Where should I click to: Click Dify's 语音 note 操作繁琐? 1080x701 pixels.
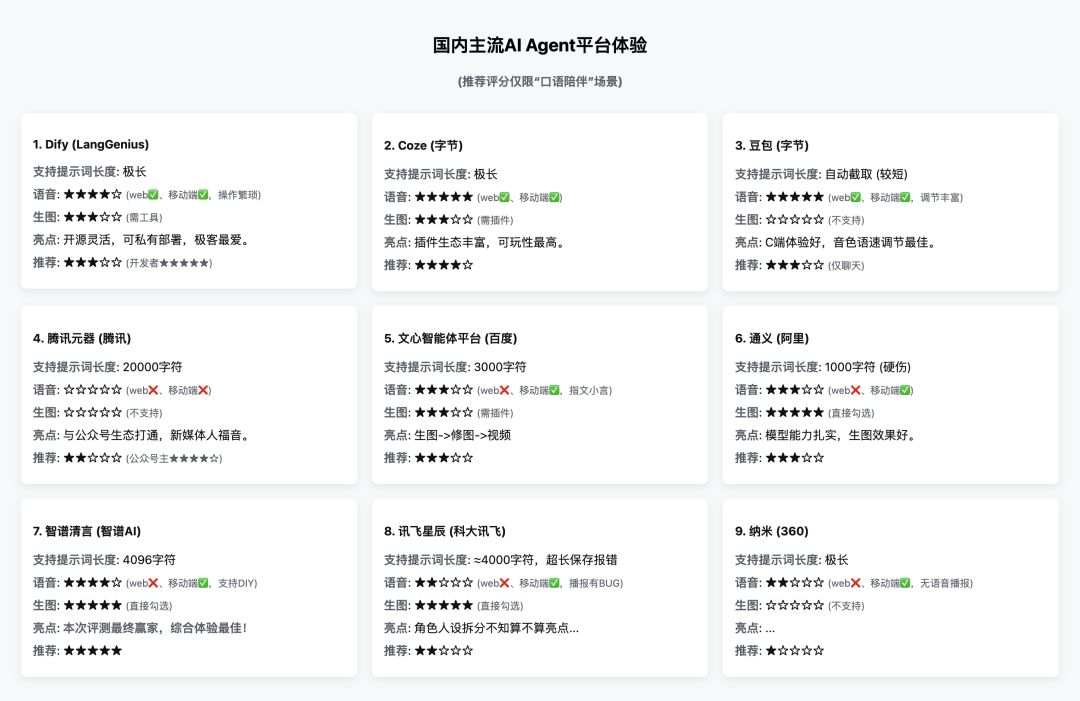239,195
